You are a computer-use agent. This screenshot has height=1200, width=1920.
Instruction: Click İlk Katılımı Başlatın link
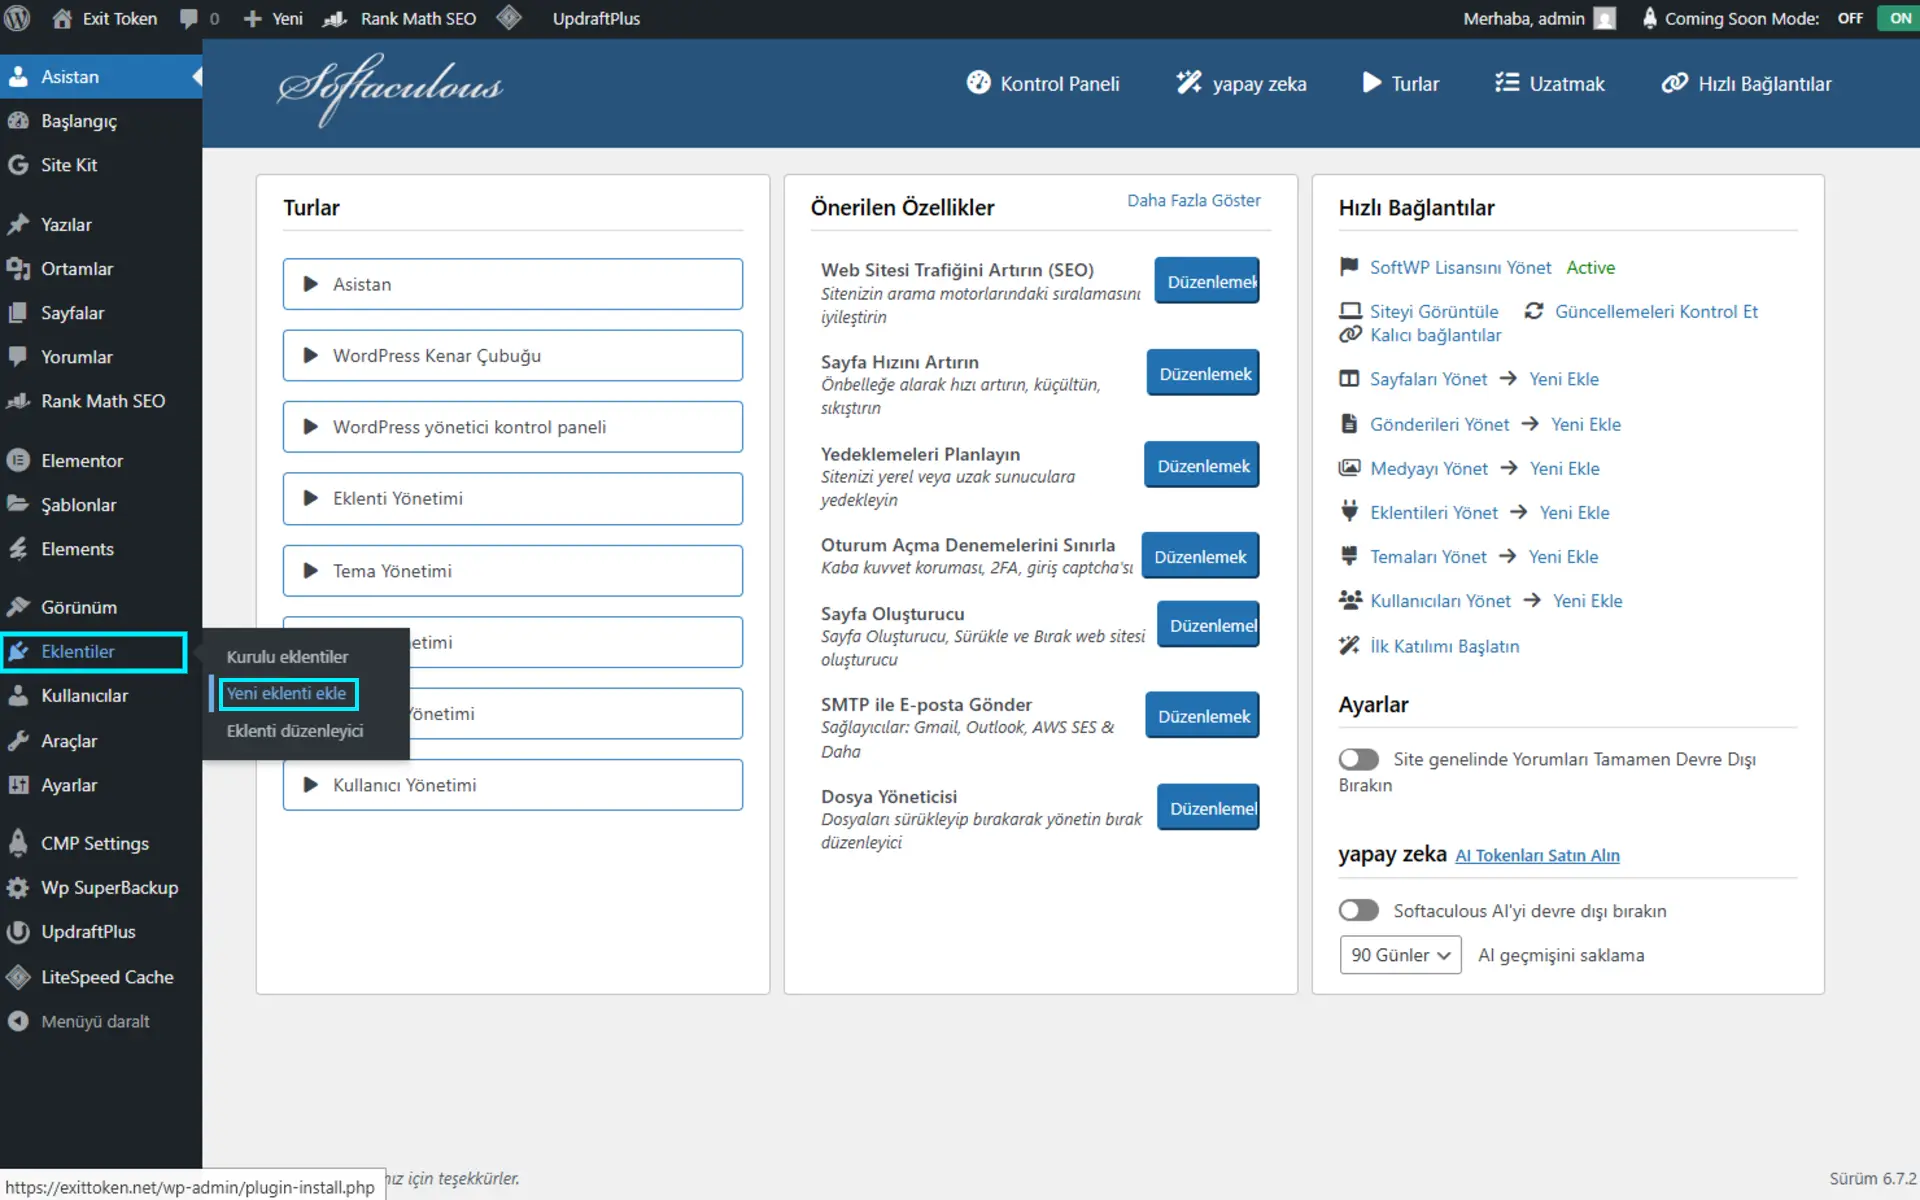coord(1444,646)
